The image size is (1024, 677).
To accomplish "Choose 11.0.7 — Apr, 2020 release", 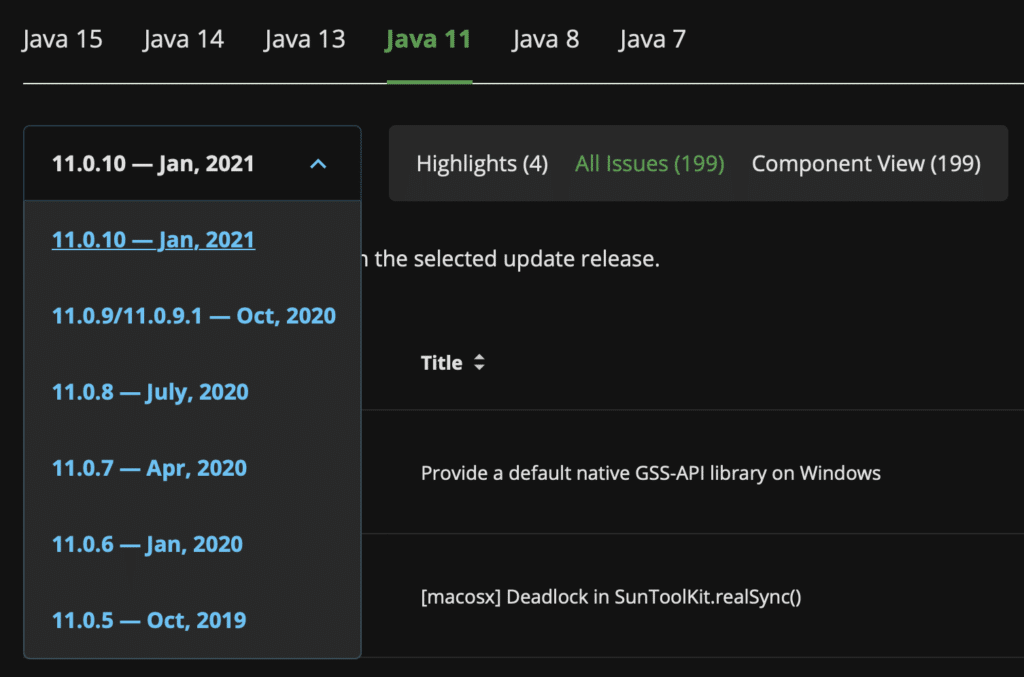I will click(x=150, y=468).
